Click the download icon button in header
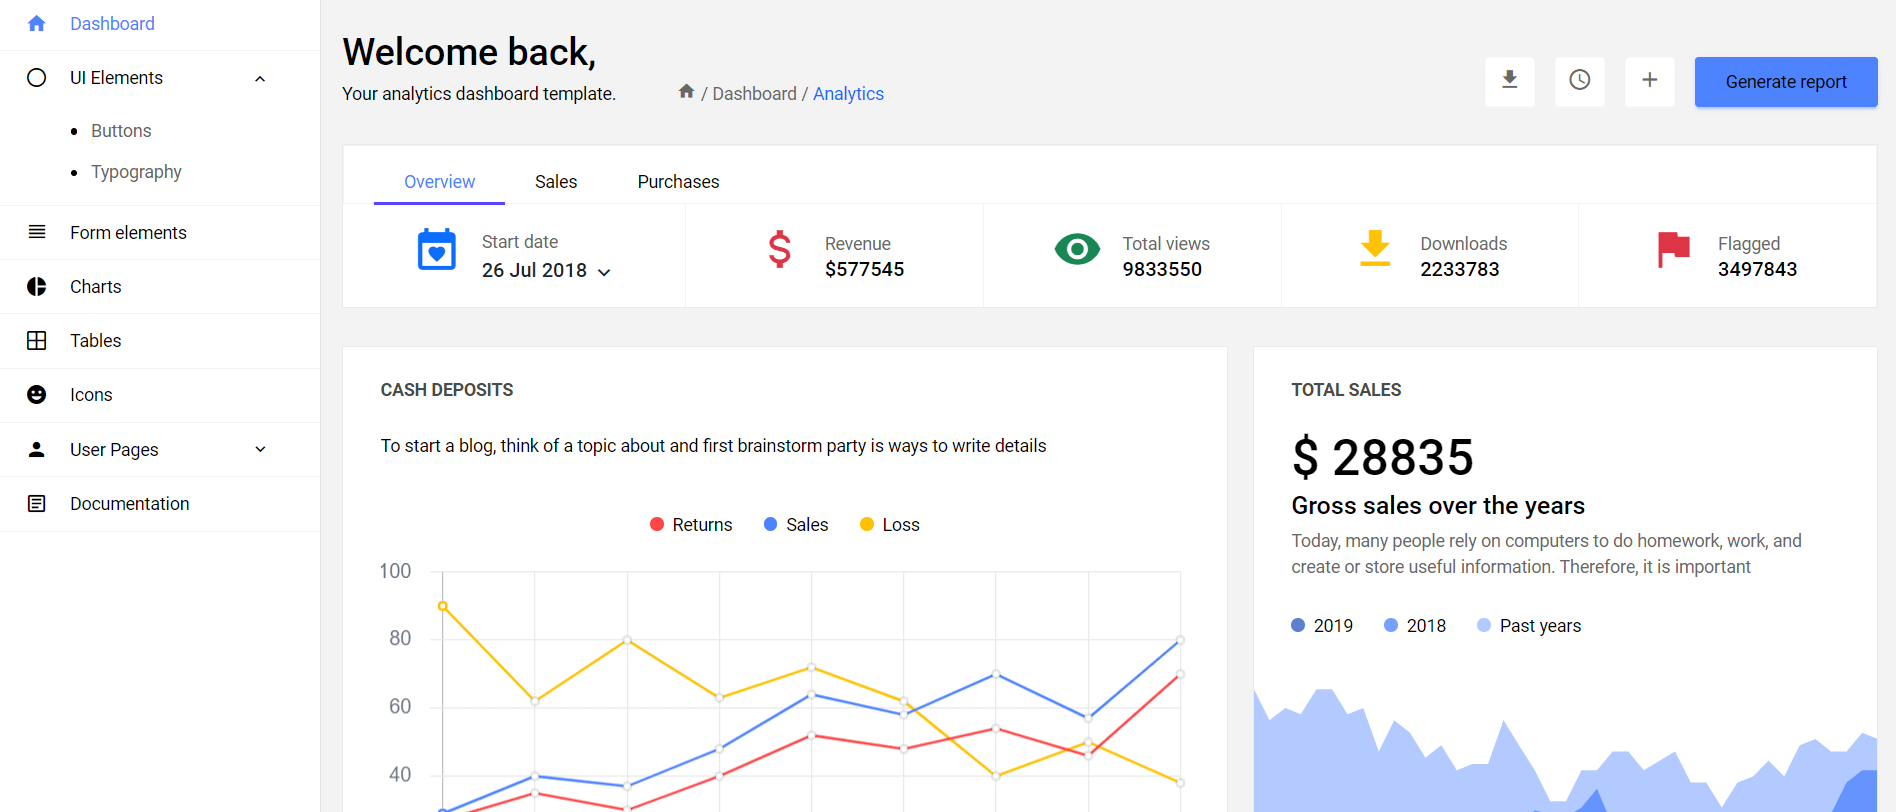The height and width of the screenshot is (812, 1896). [1509, 81]
